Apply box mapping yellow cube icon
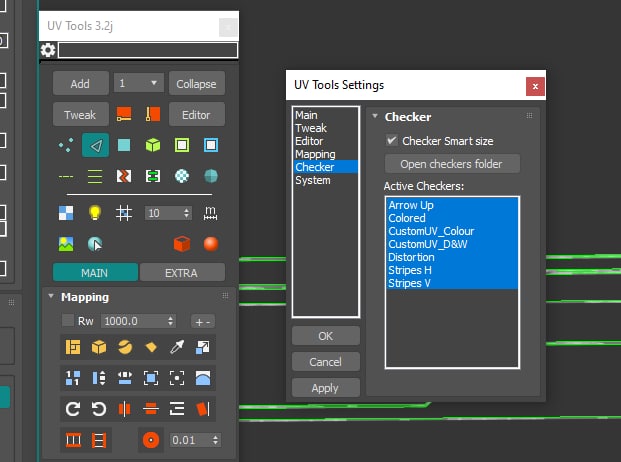This screenshot has width=621, height=462. coord(99,347)
